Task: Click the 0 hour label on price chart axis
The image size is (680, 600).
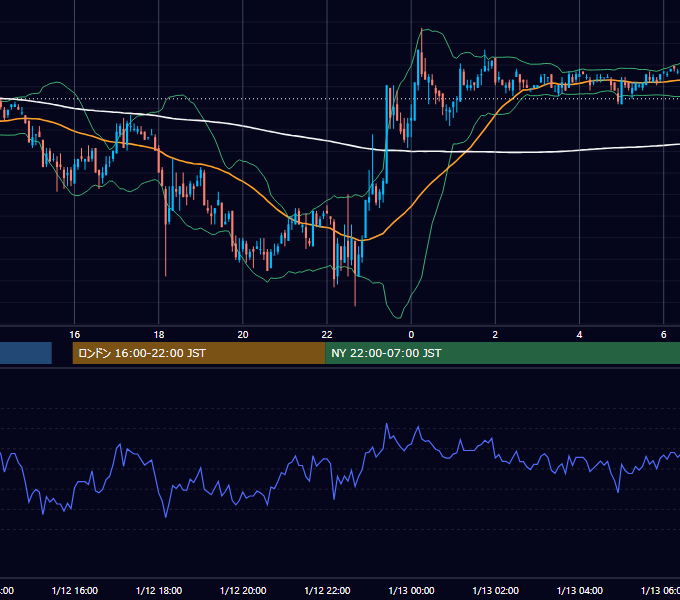Action: [411, 334]
